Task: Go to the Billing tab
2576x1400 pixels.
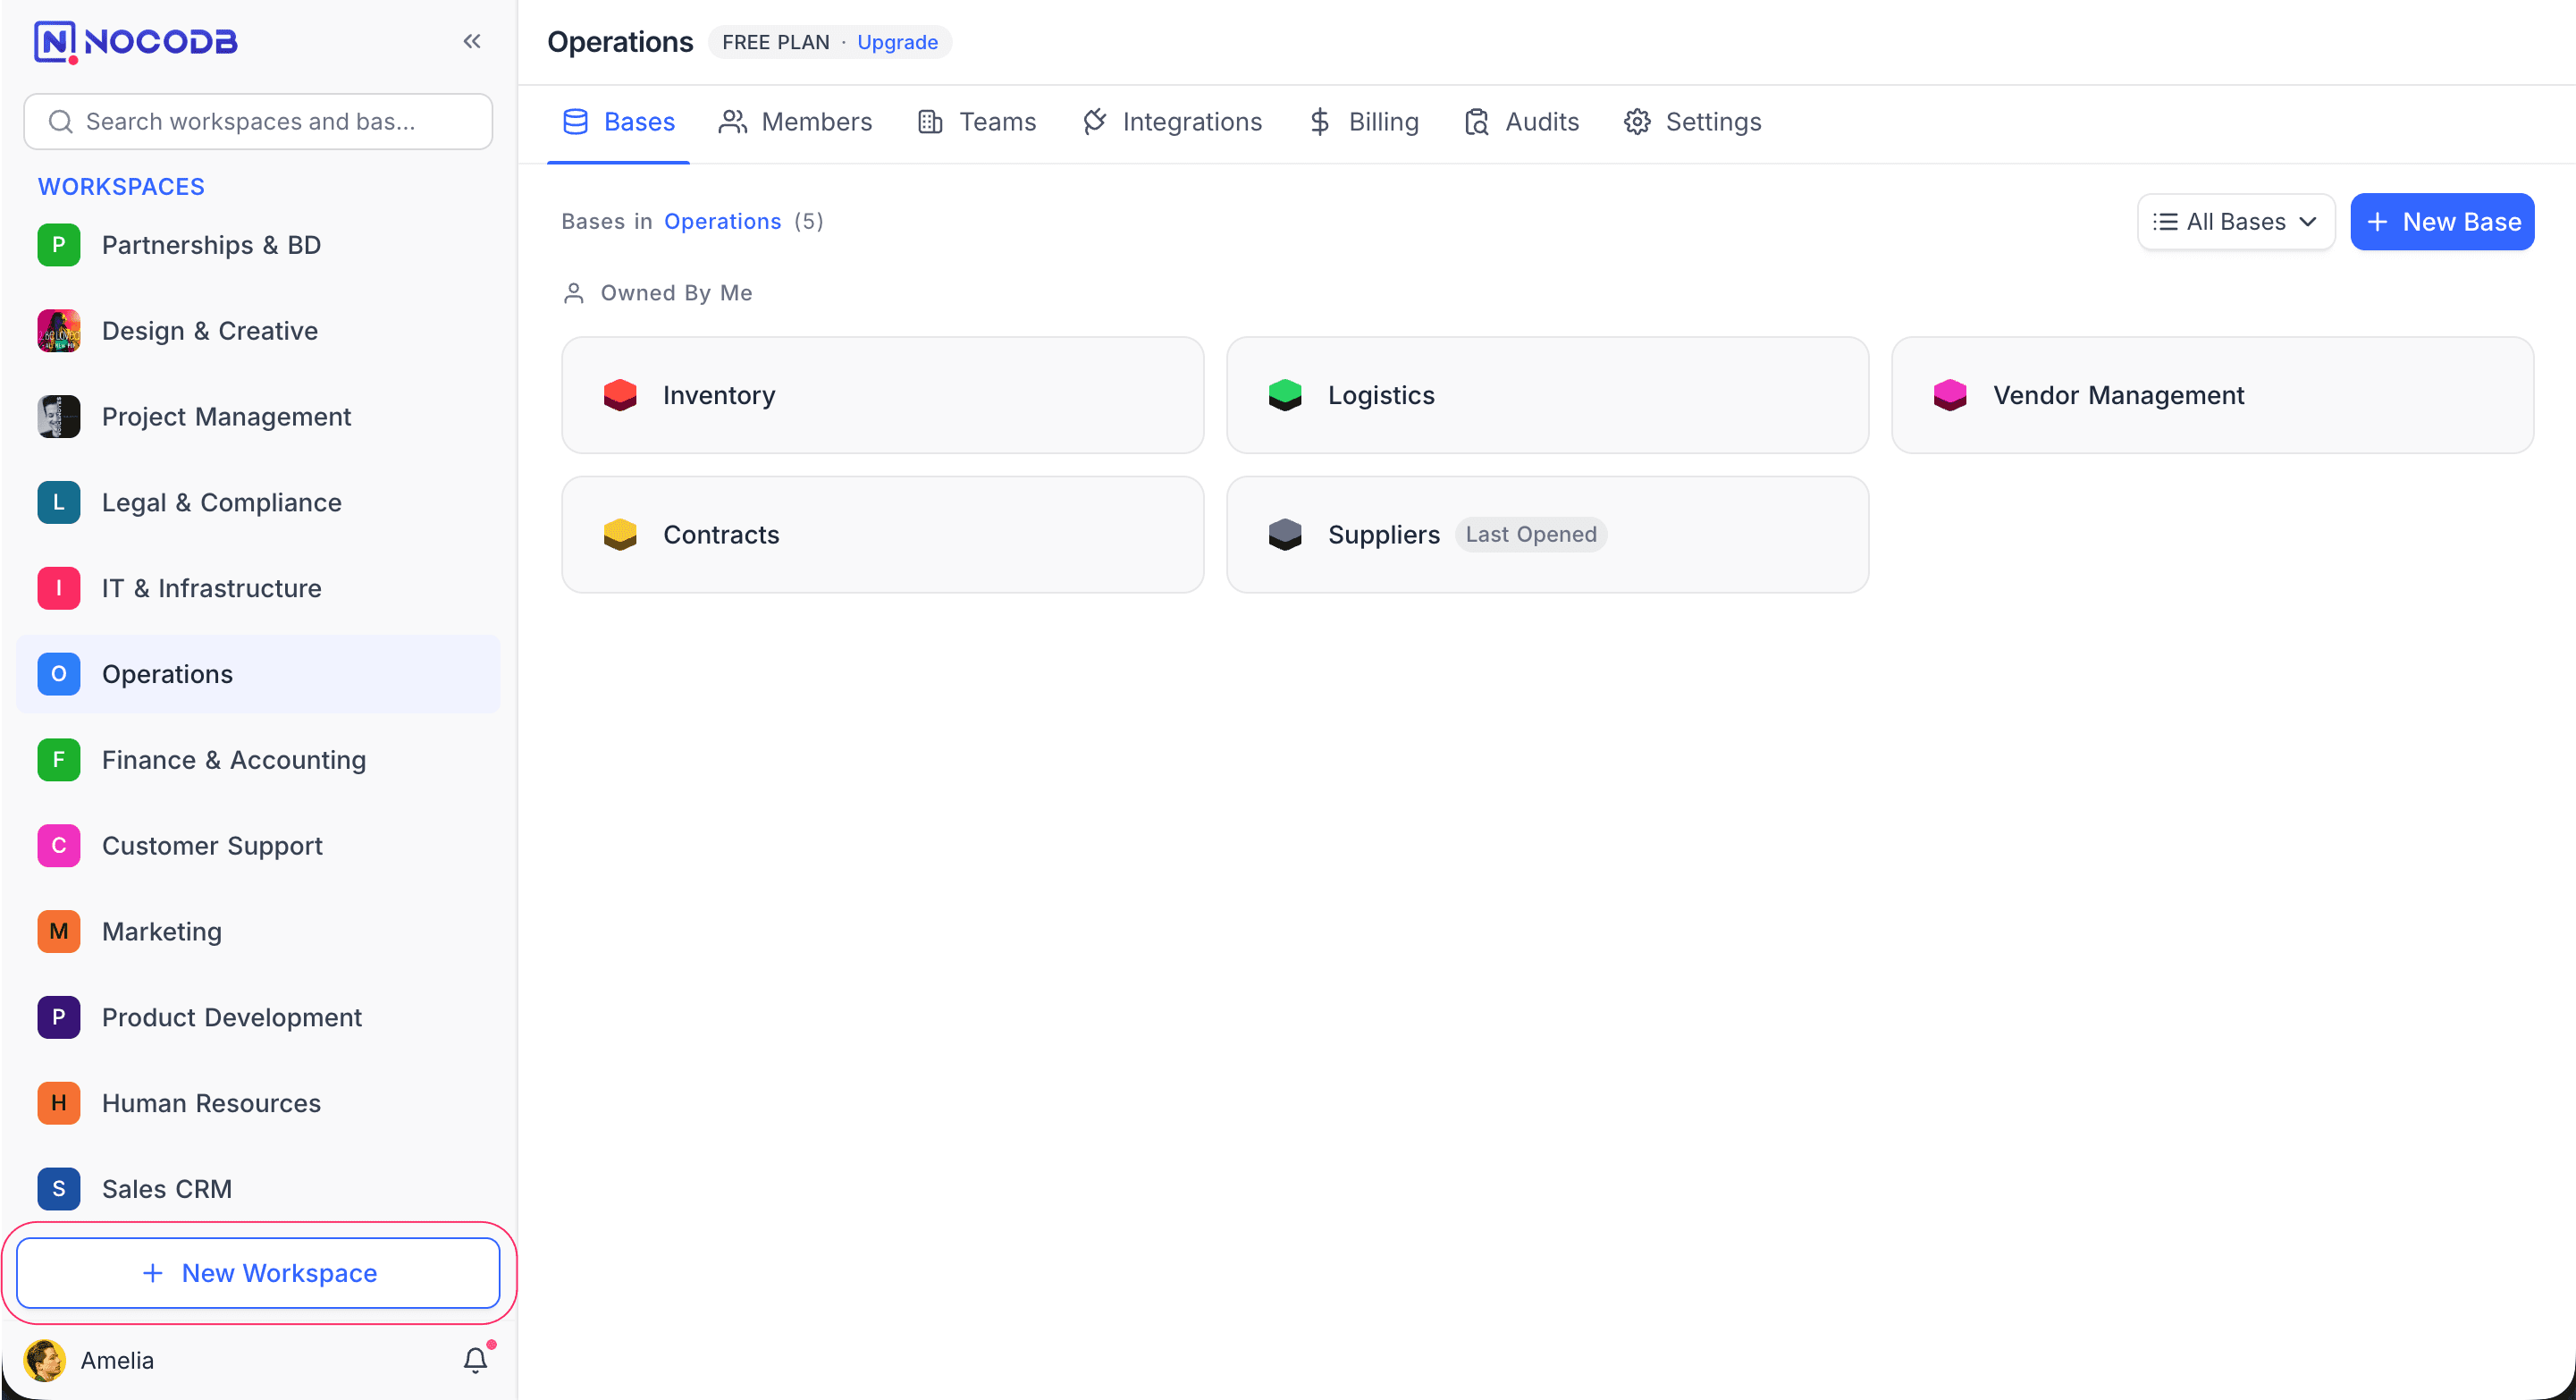Action: coord(1364,122)
